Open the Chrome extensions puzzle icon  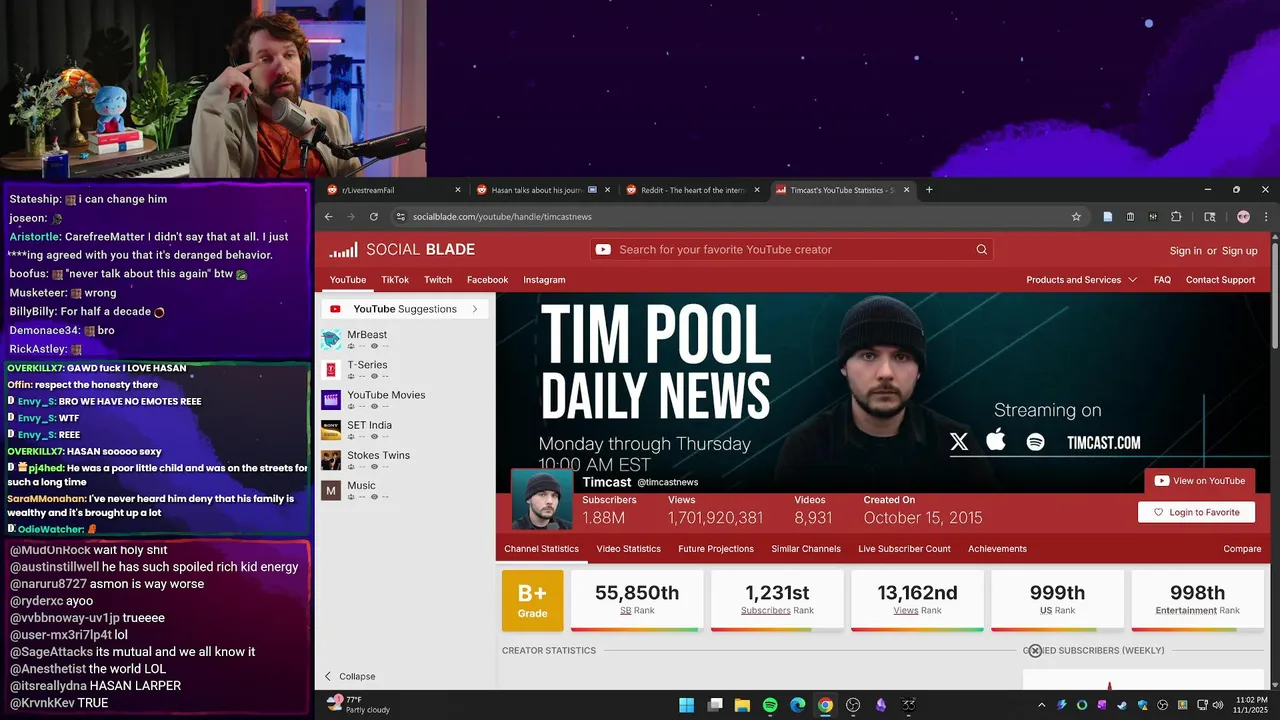pyautogui.click(x=1176, y=216)
